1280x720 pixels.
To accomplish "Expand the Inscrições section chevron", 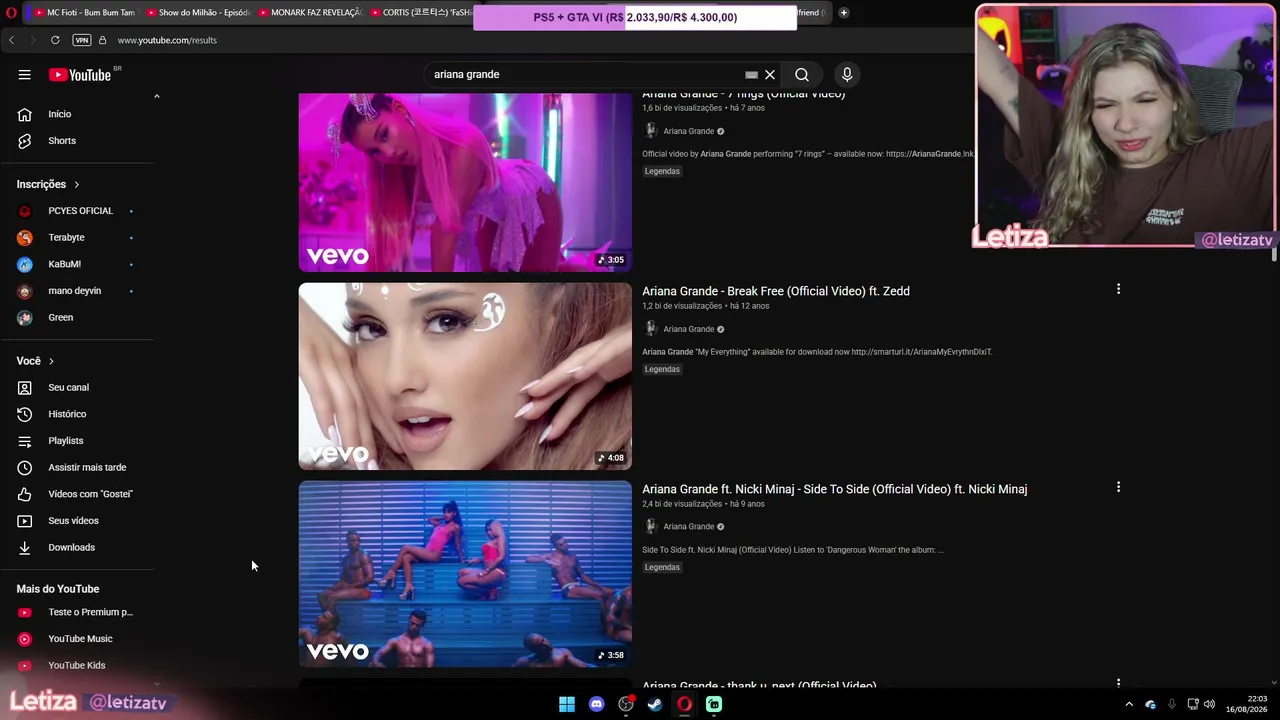I will tap(76, 184).
